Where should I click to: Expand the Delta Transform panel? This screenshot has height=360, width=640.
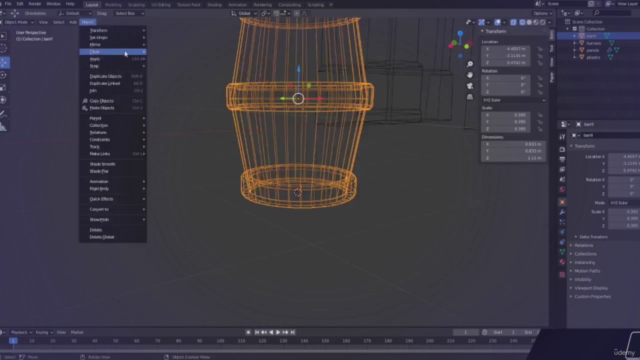[x=593, y=237]
